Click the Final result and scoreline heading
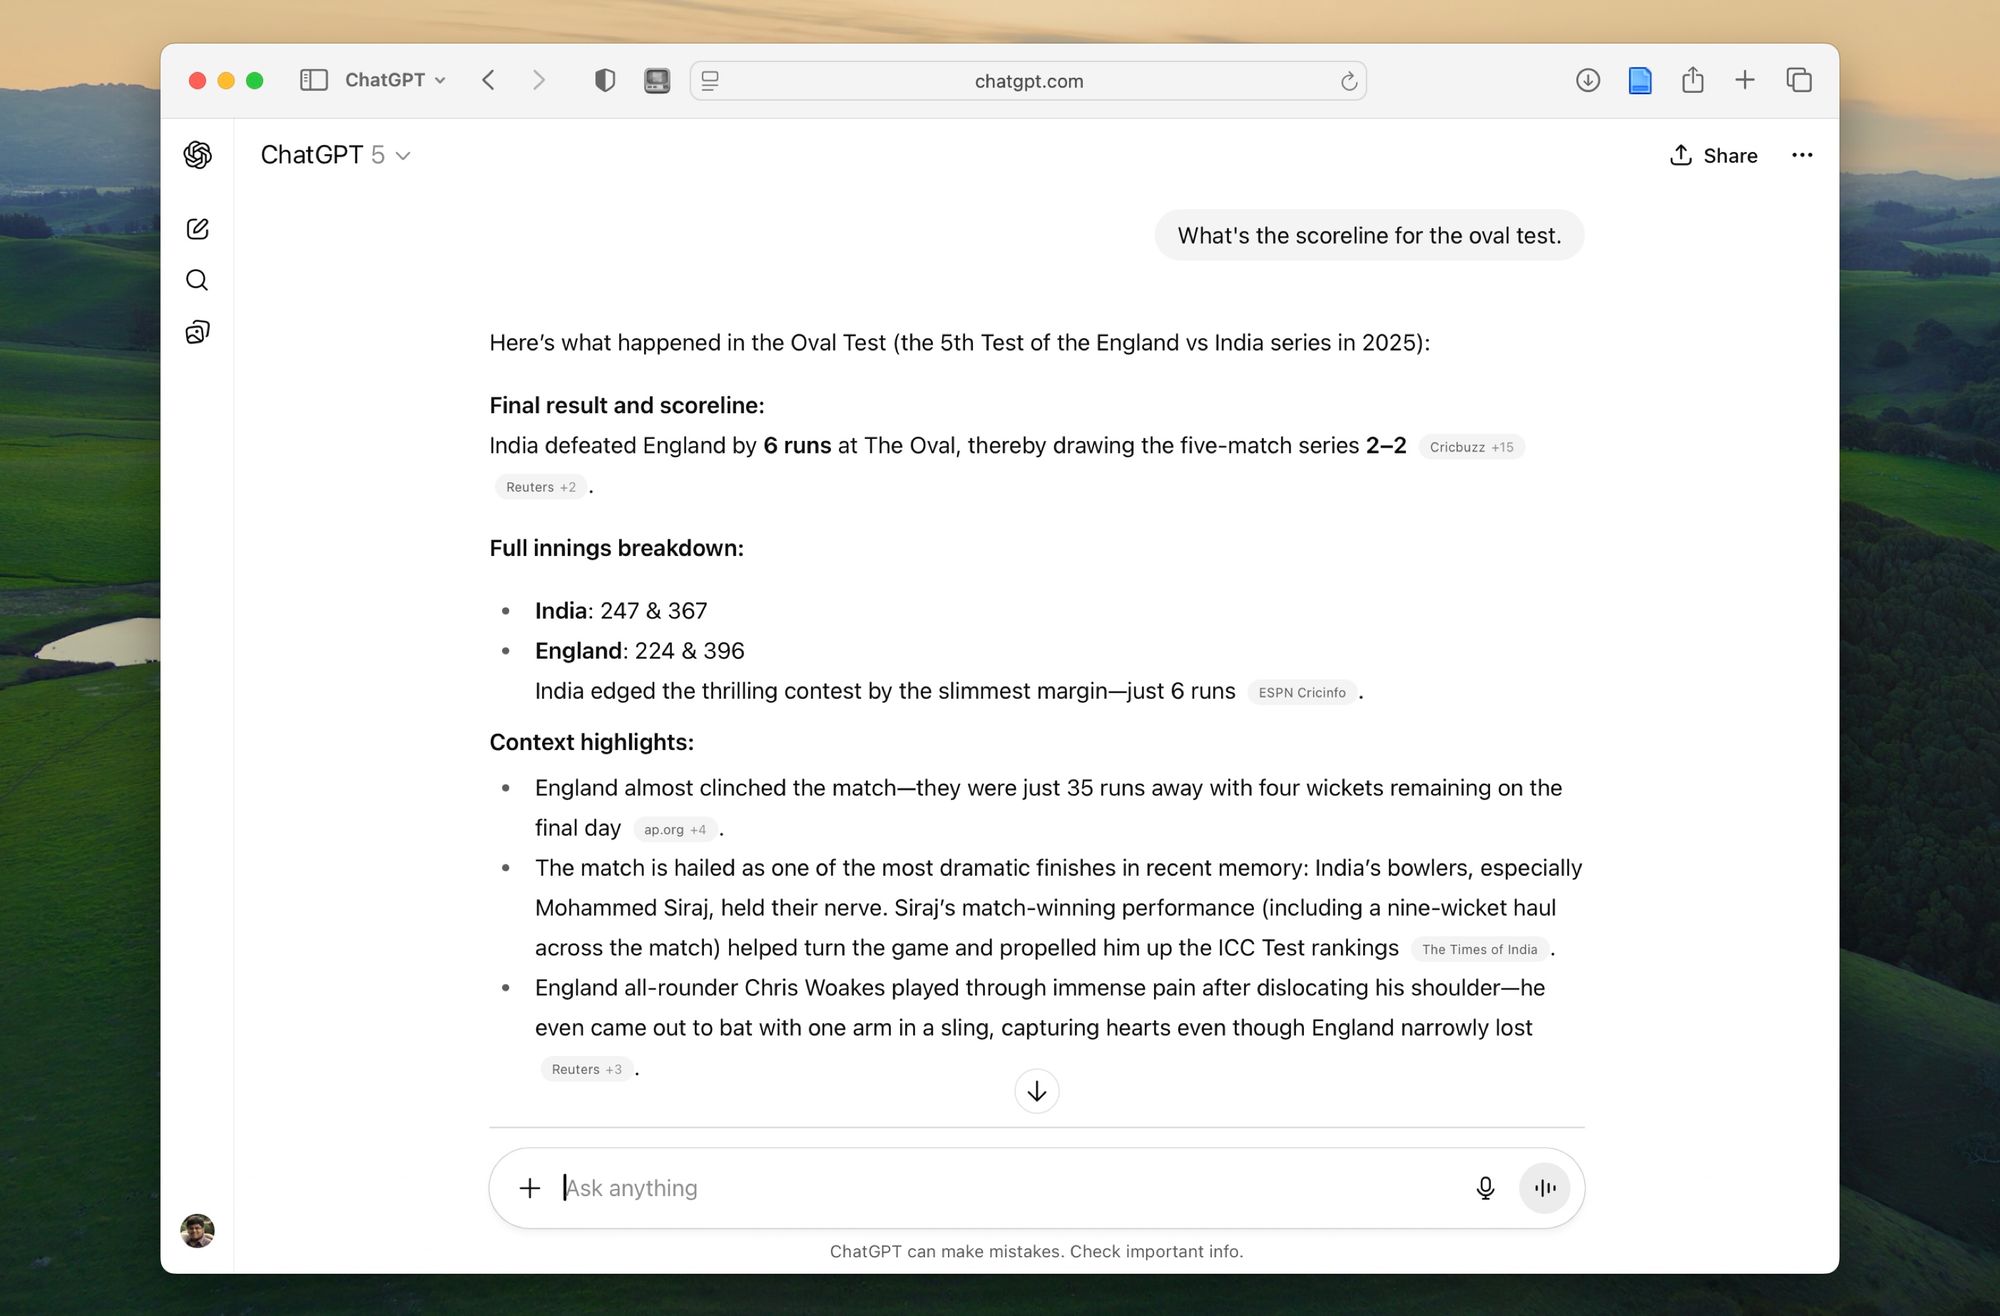 pos(627,405)
